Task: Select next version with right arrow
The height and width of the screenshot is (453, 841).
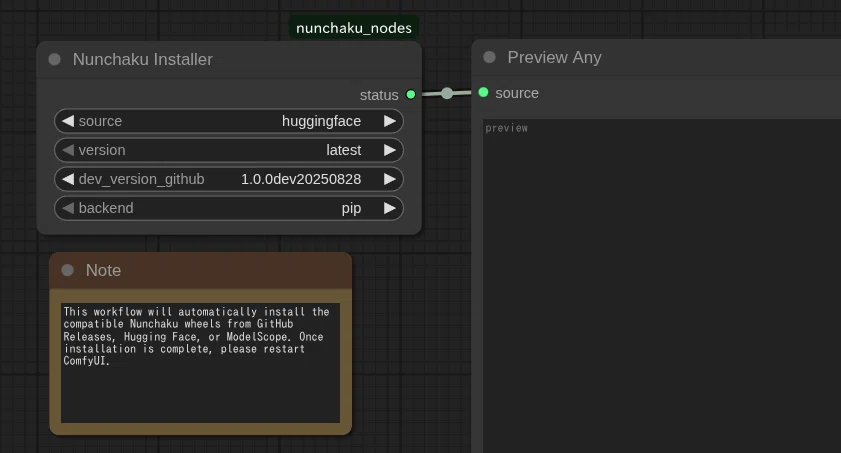Action: [x=390, y=150]
